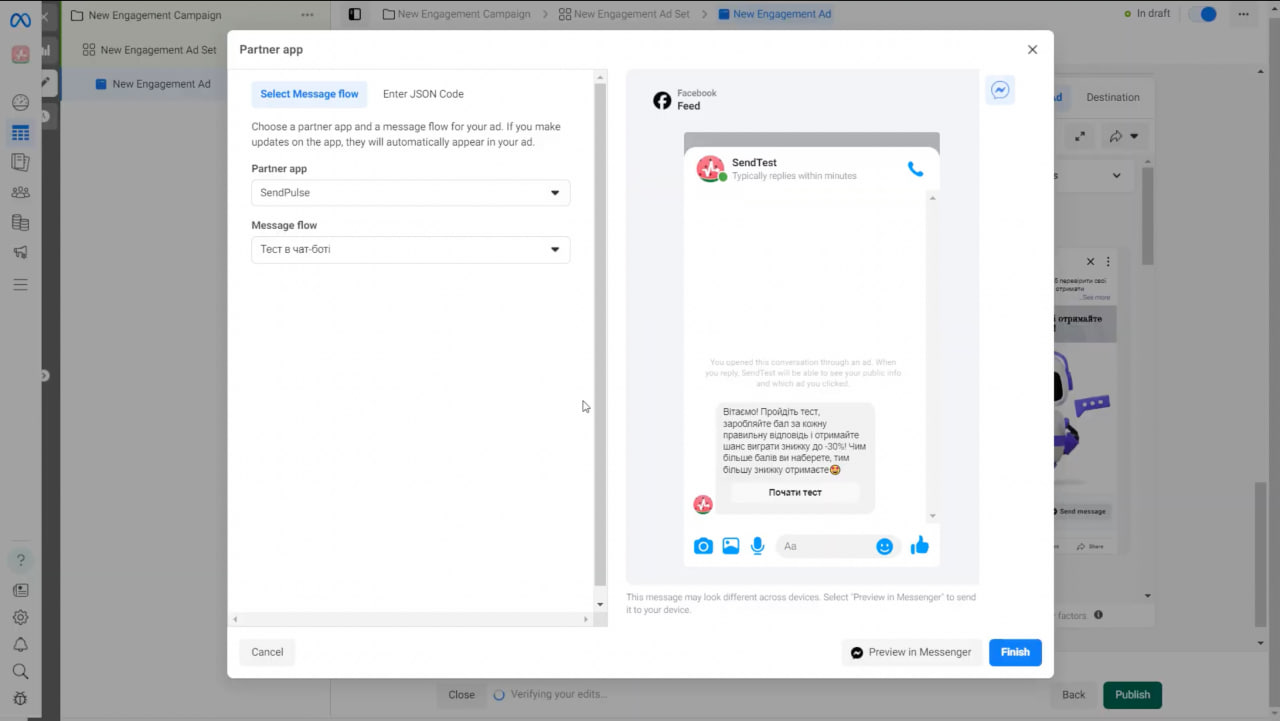Switch to the Select Message flow tab
1280x721 pixels.
(x=309, y=94)
